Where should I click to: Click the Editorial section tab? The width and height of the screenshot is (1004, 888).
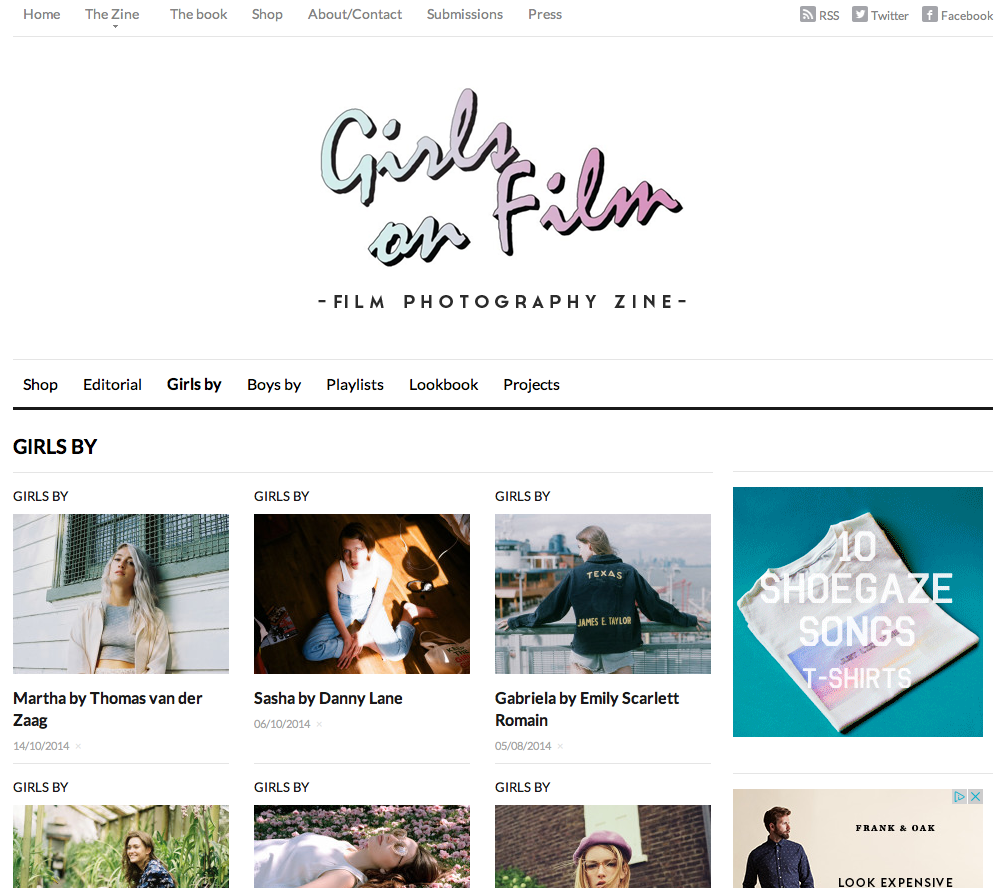(x=113, y=385)
